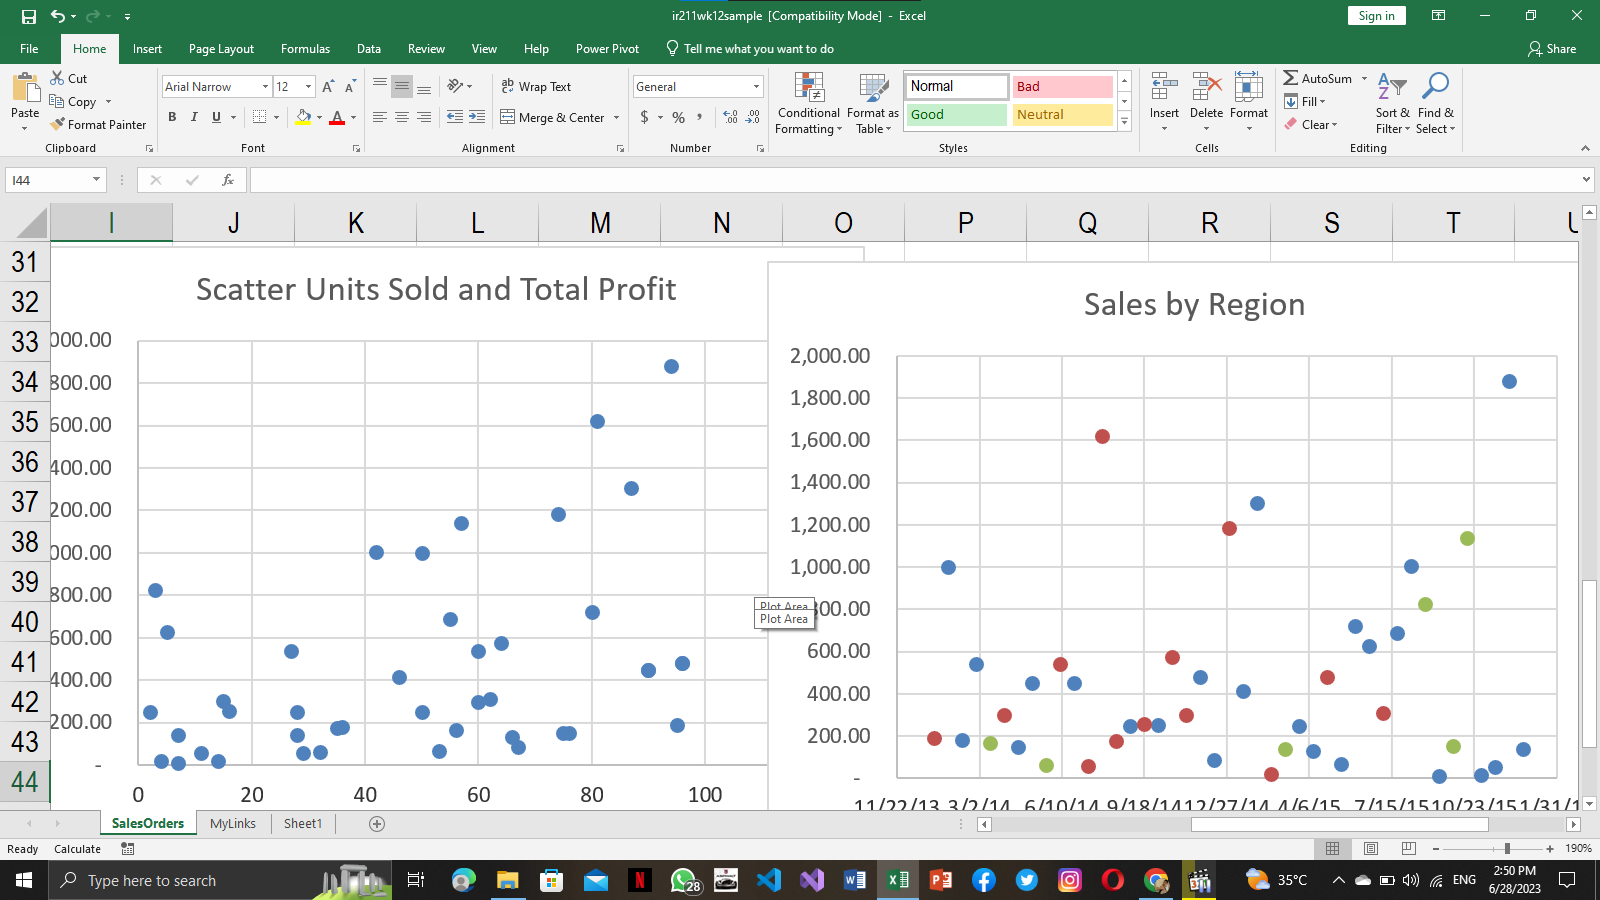This screenshot has width=1600, height=900.
Task: Click the Format Painter brush icon
Action: 58,124
